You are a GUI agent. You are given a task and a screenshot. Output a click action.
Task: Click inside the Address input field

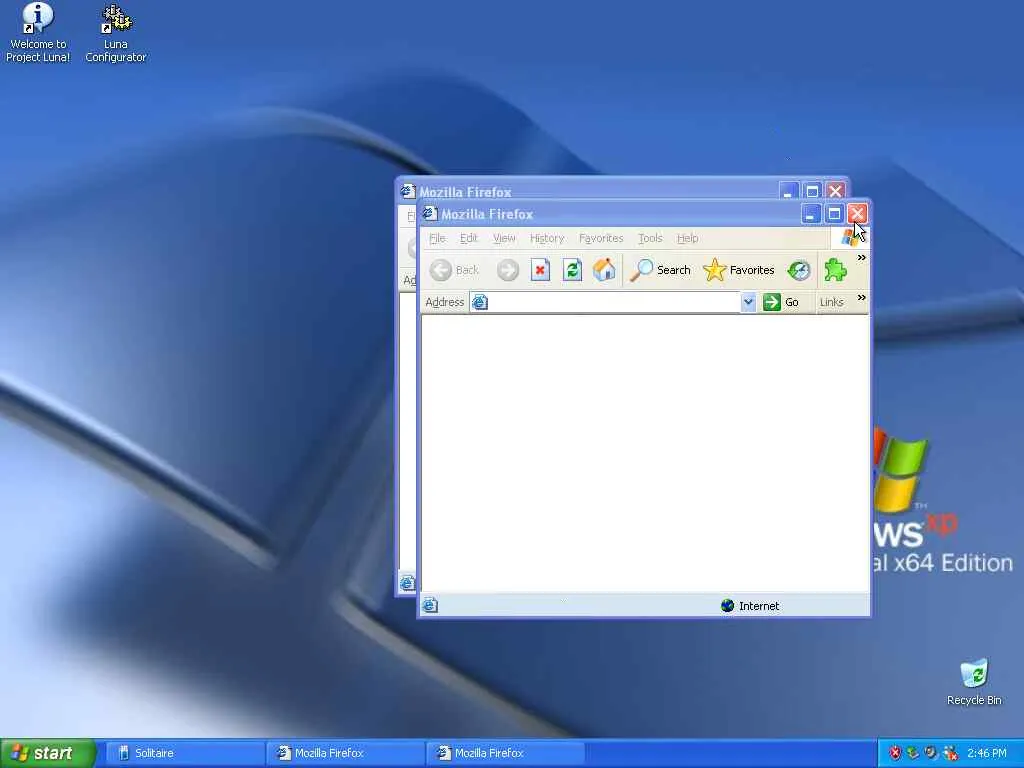tap(614, 302)
